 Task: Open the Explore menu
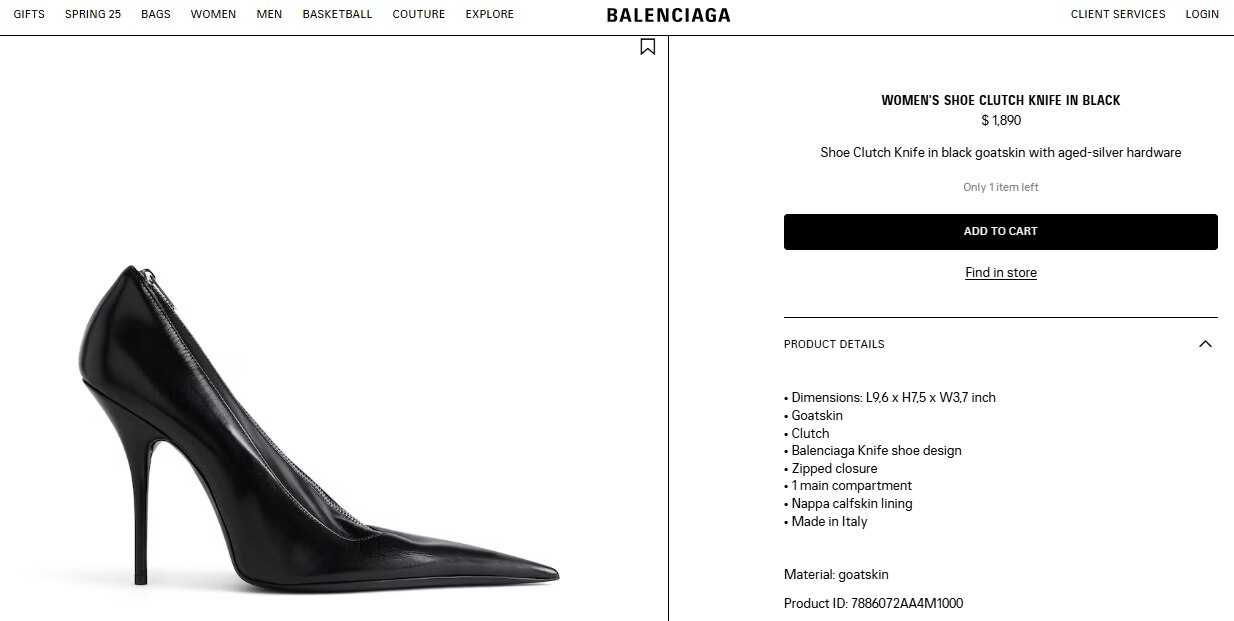[490, 14]
